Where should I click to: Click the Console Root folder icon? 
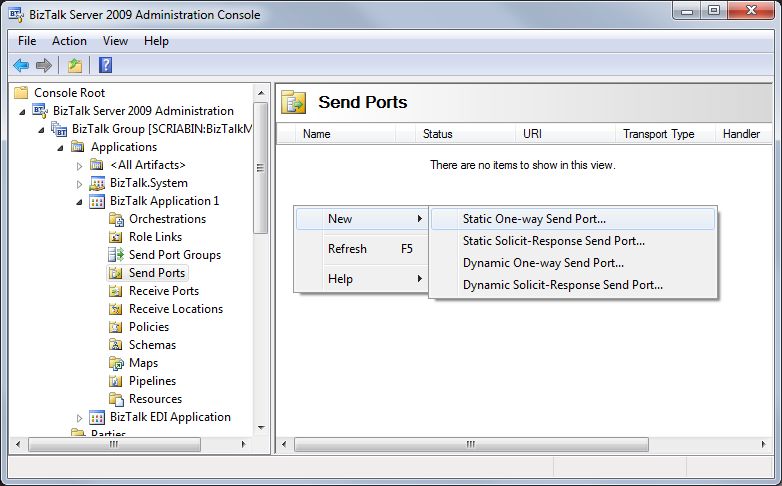pyautogui.click(x=21, y=92)
